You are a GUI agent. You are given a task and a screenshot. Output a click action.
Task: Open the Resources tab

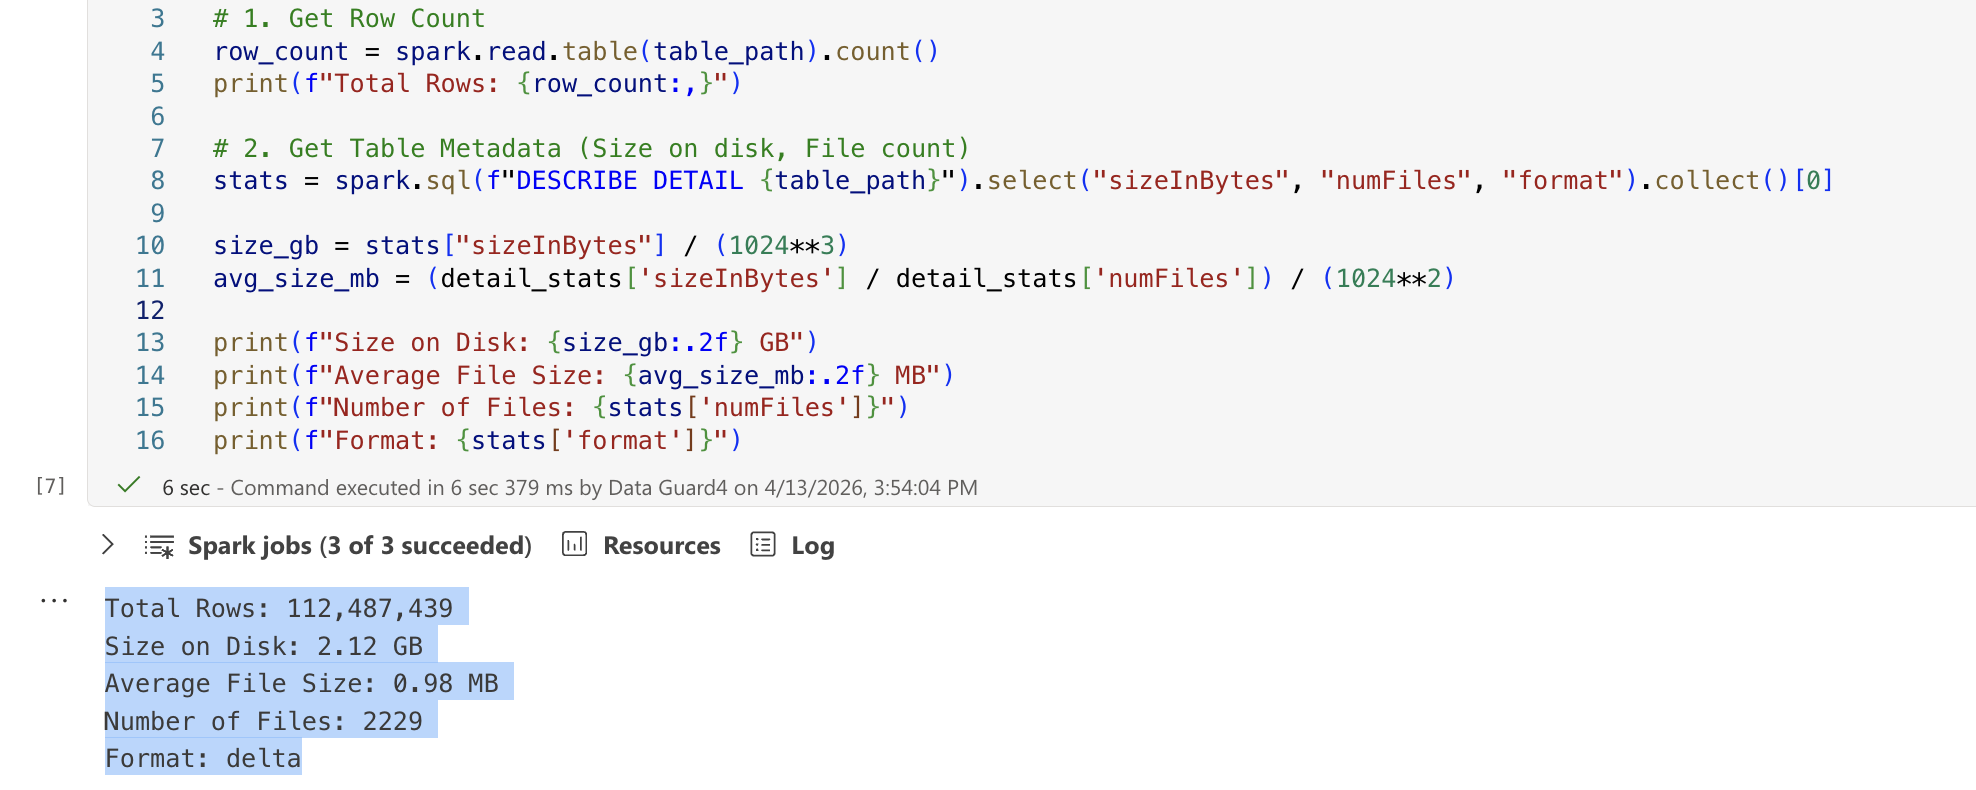661,546
